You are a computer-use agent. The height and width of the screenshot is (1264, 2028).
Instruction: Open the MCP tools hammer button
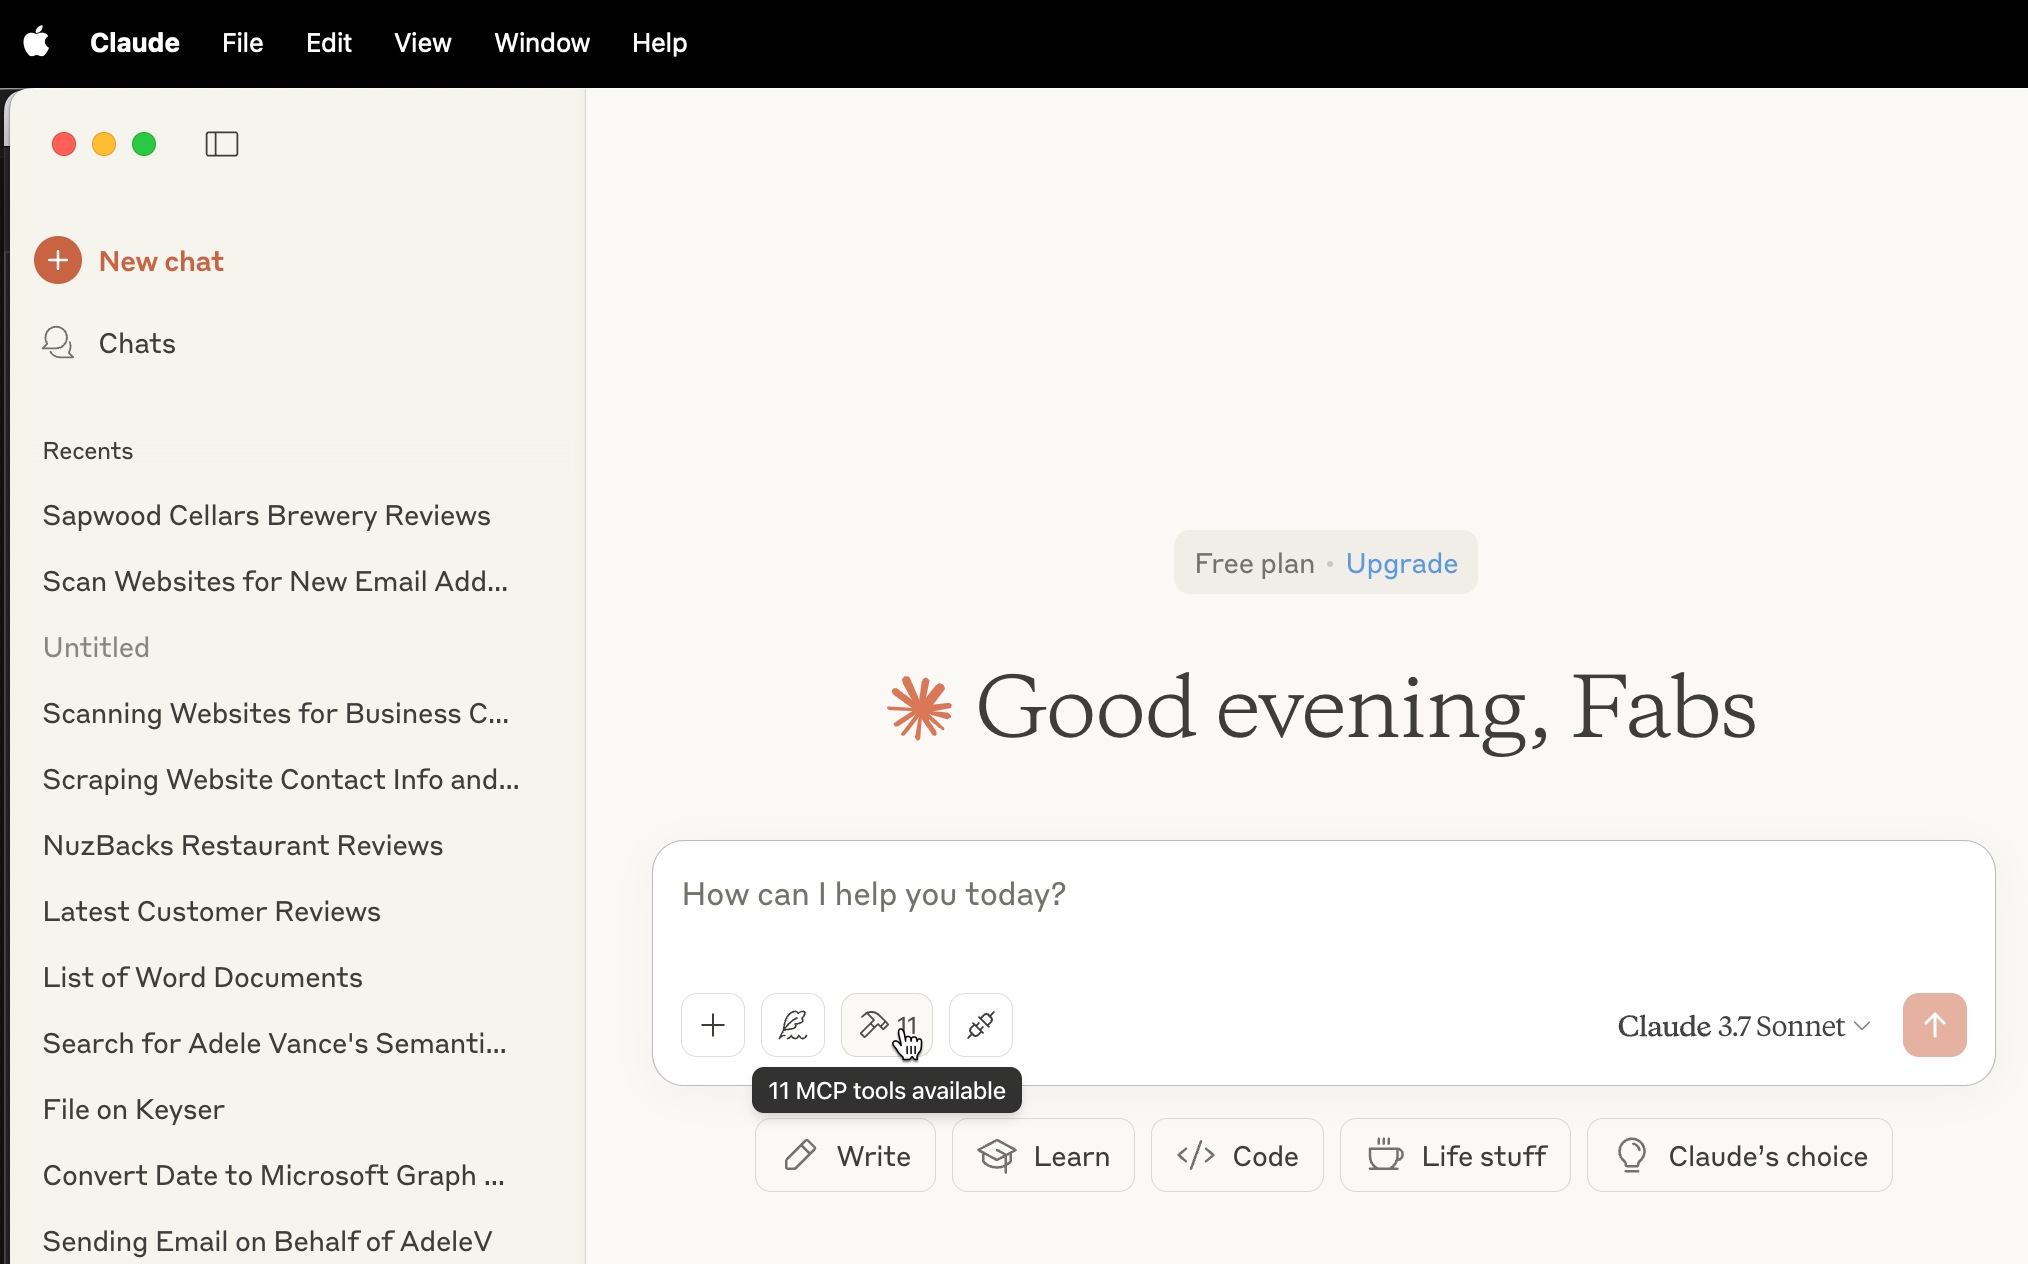pos(887,1025)
